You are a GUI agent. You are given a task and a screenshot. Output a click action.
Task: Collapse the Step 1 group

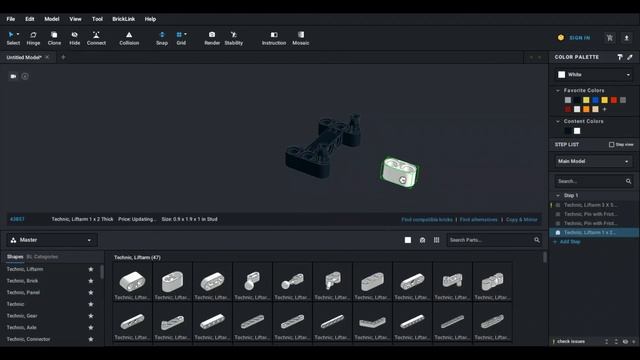[558, 196]
